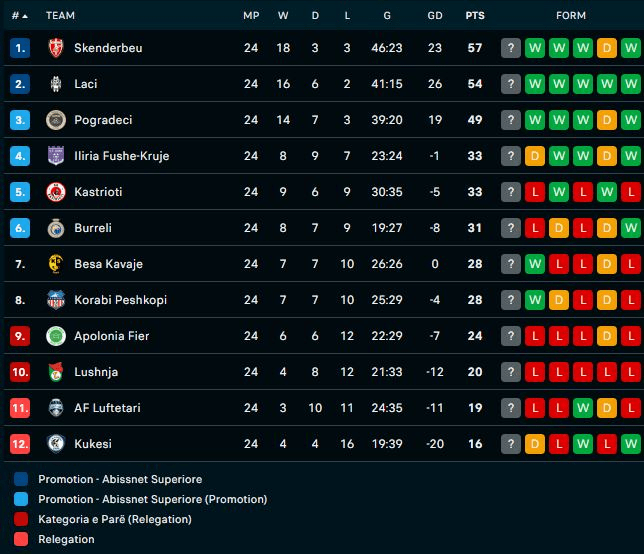Screen dimensions: 644x554
Task: Click the Pogradeci club badge
Action: (x=56, y=120)
